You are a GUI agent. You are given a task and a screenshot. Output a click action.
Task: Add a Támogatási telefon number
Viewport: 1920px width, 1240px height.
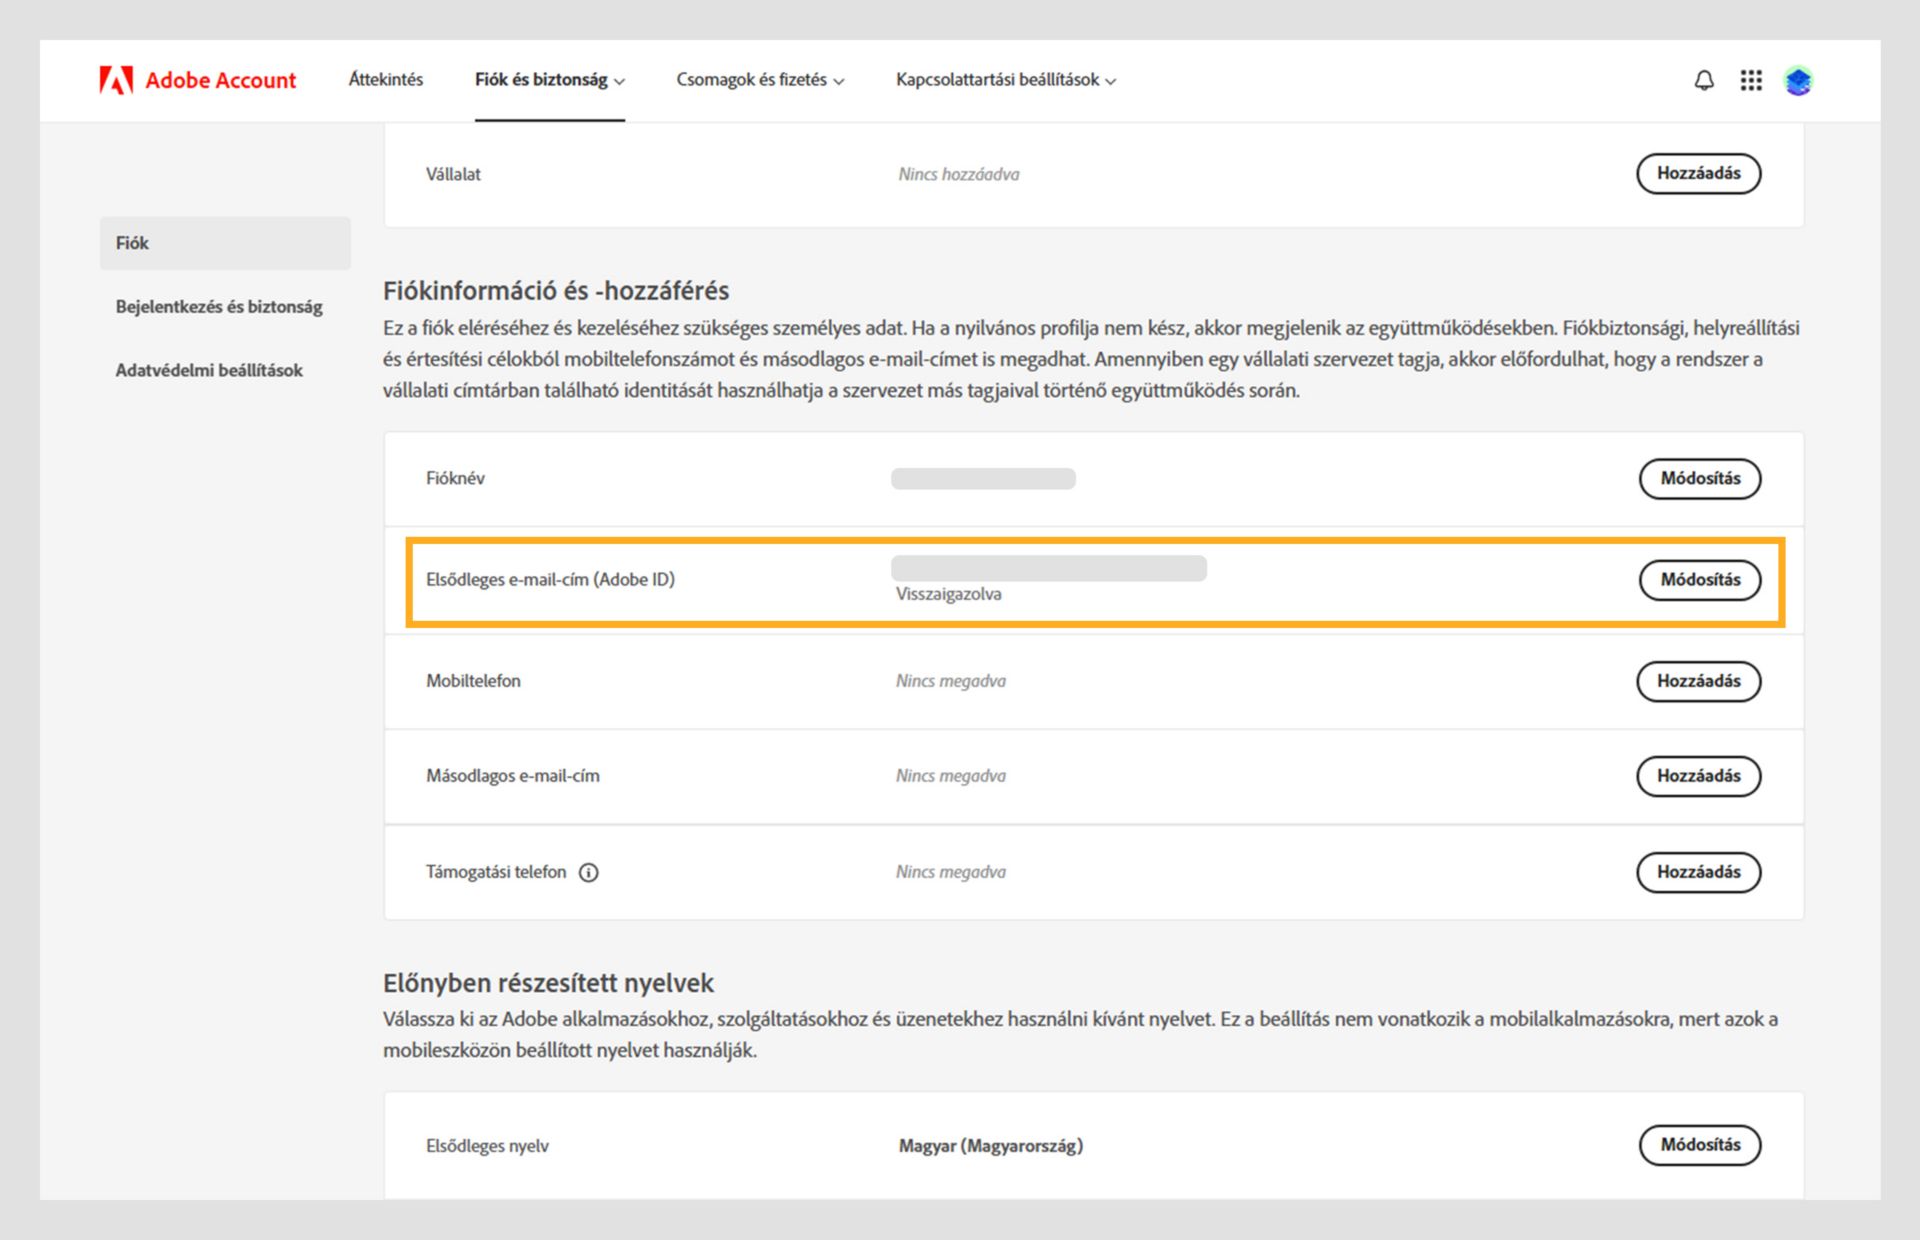1698,872
